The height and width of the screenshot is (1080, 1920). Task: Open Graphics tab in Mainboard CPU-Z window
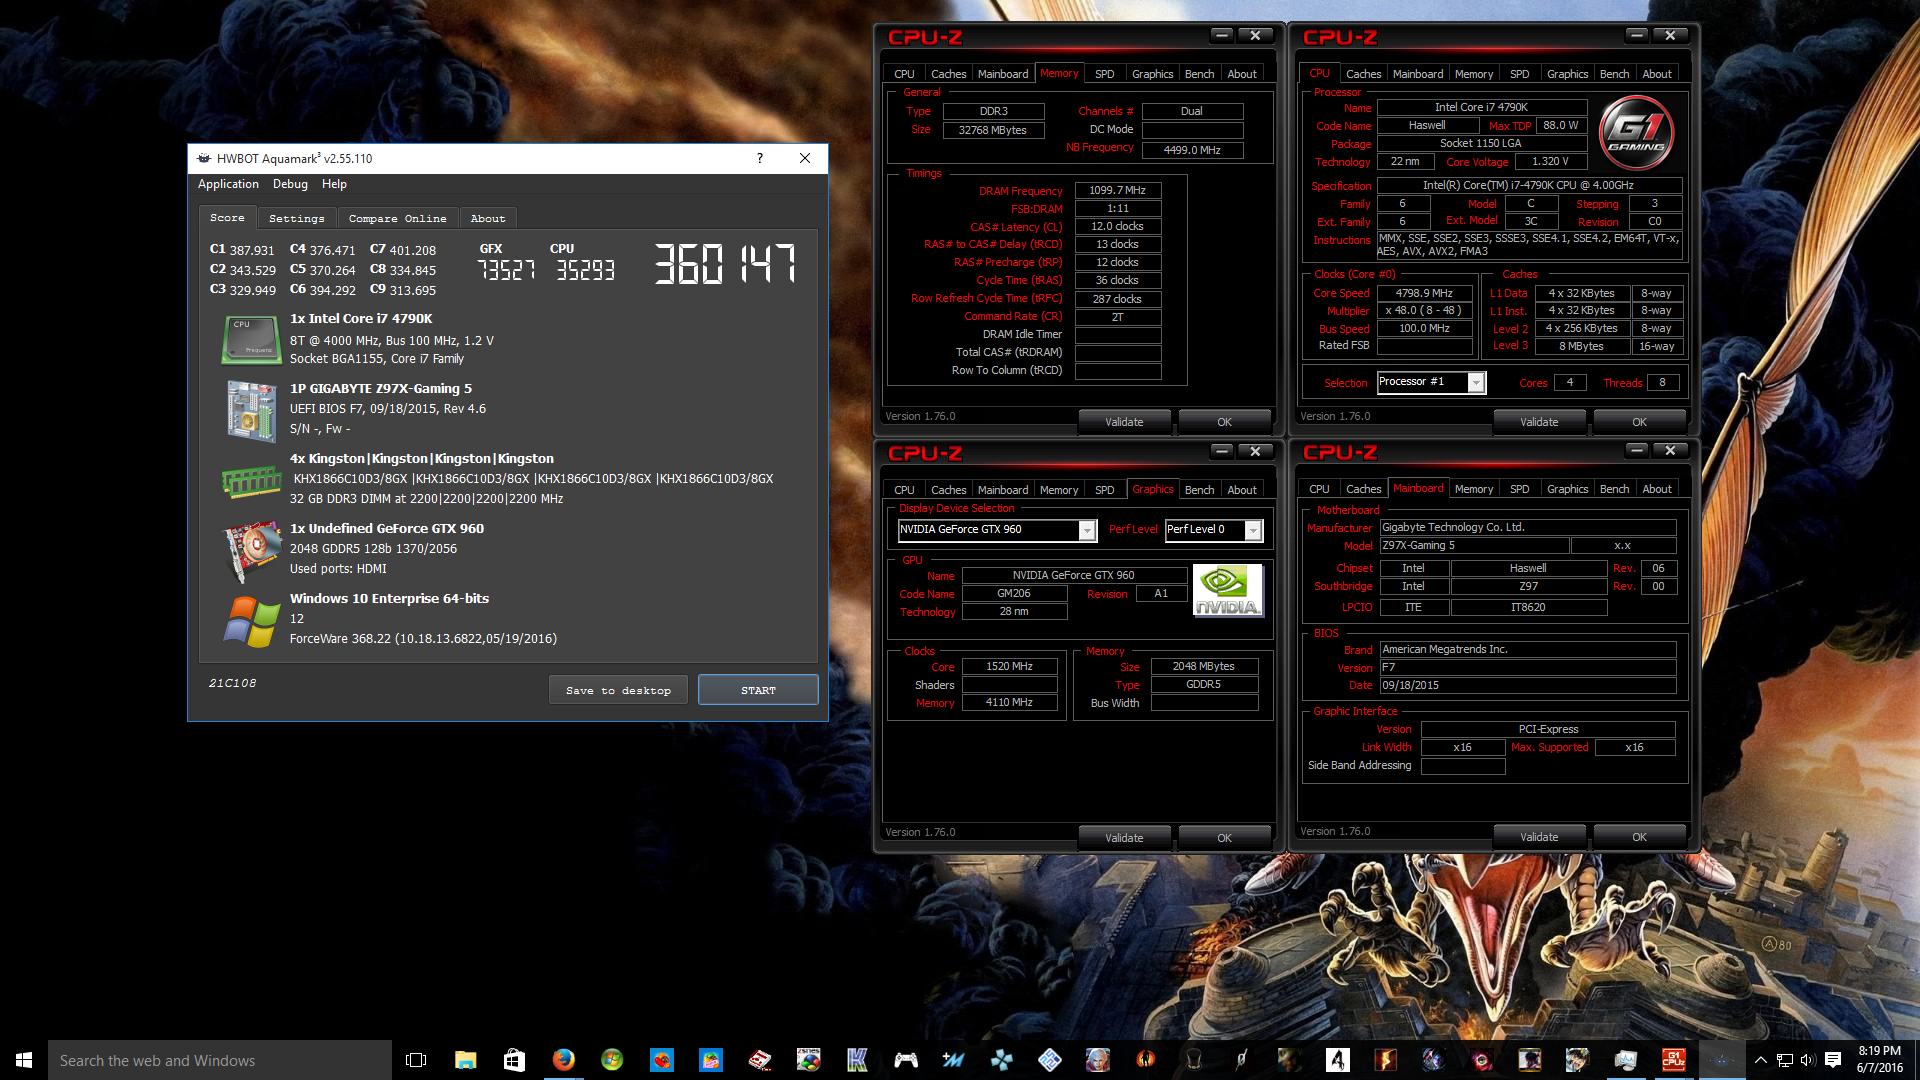1567,489
